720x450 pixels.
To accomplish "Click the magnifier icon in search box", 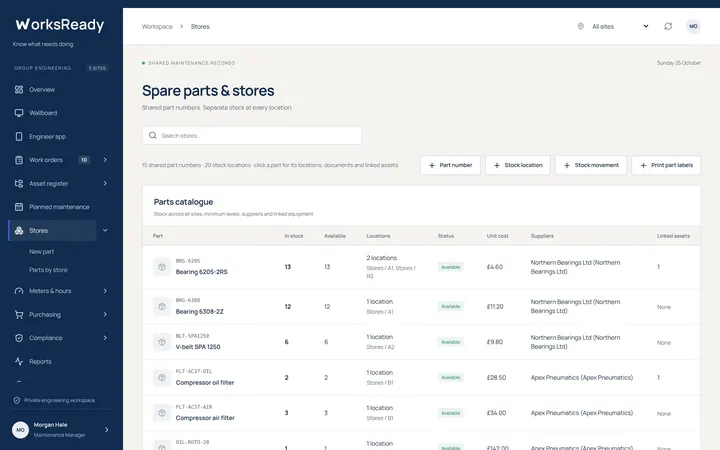I will 152,135.
